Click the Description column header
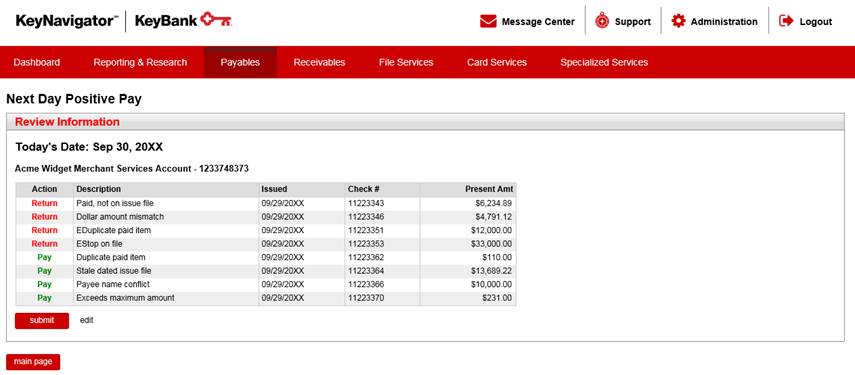Screen dimensions: 855x375 pos(99,189)
